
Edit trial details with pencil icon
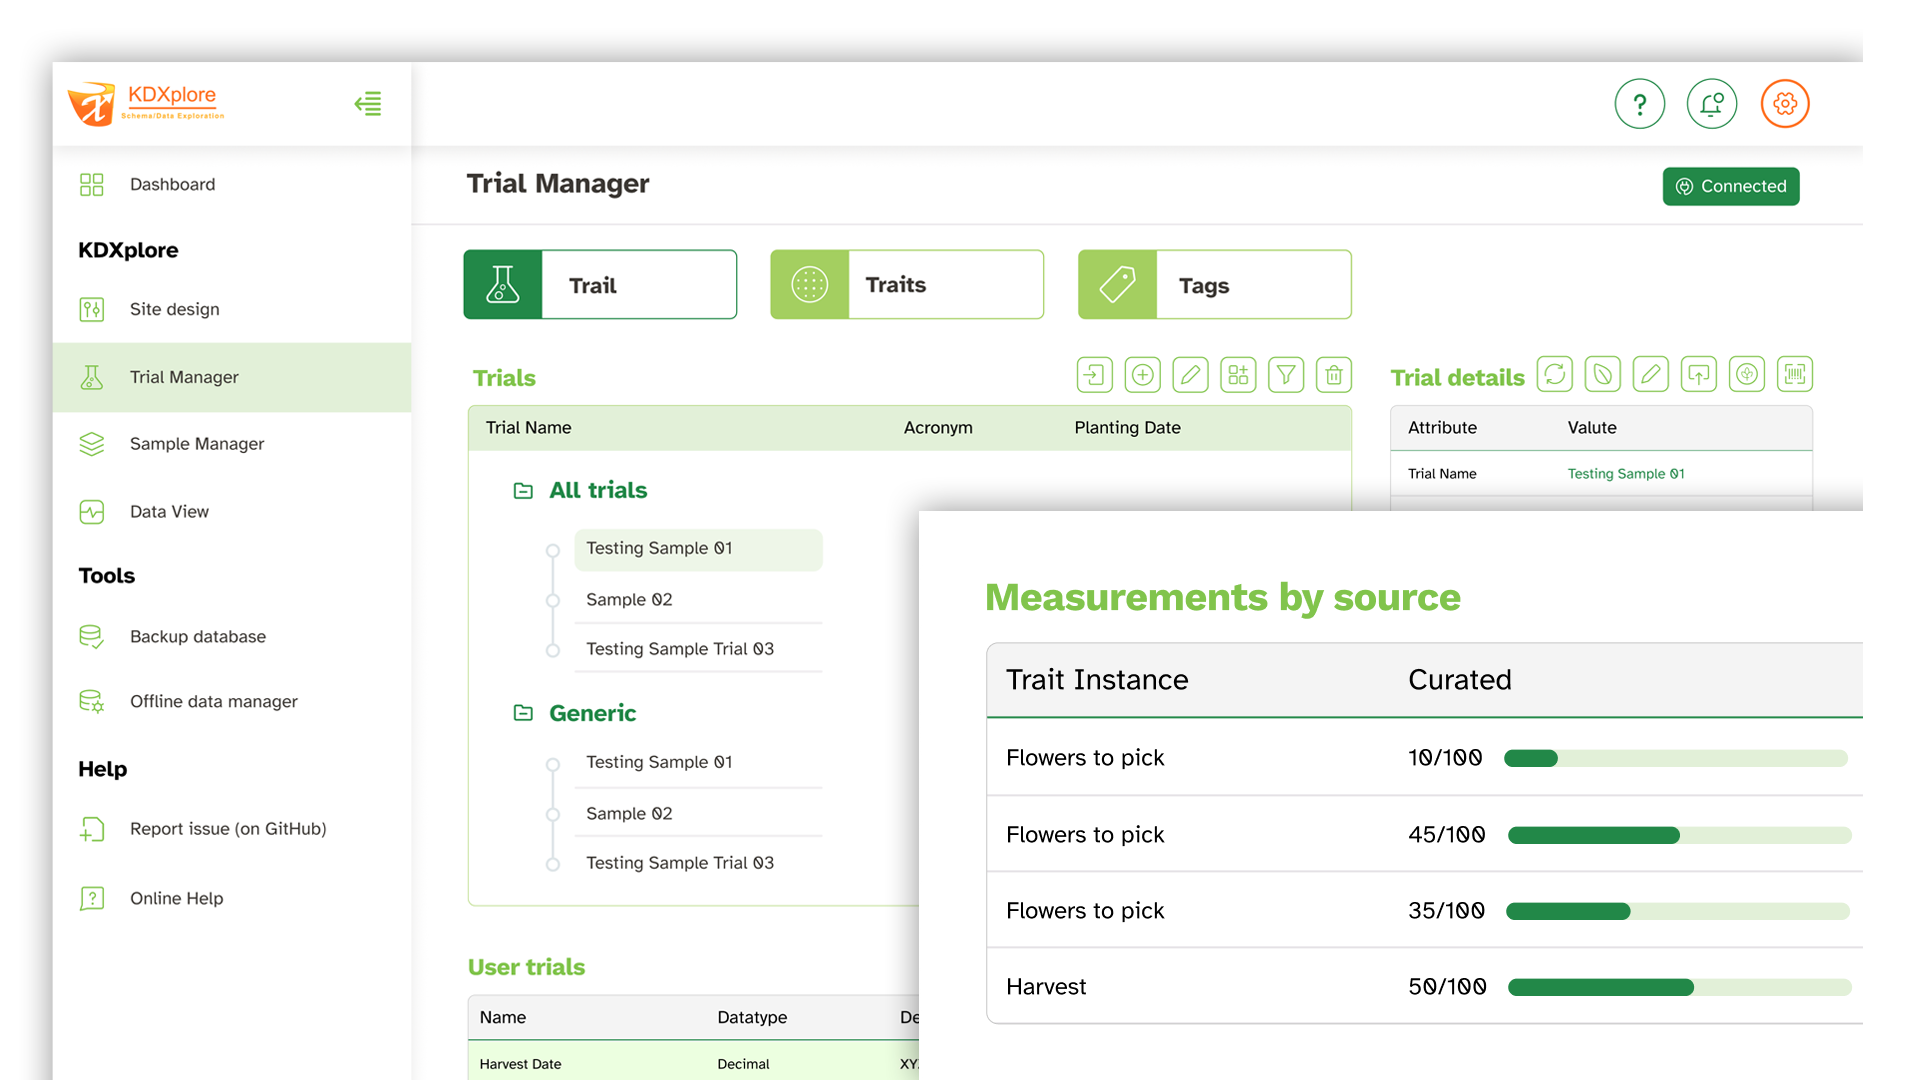1651,374
